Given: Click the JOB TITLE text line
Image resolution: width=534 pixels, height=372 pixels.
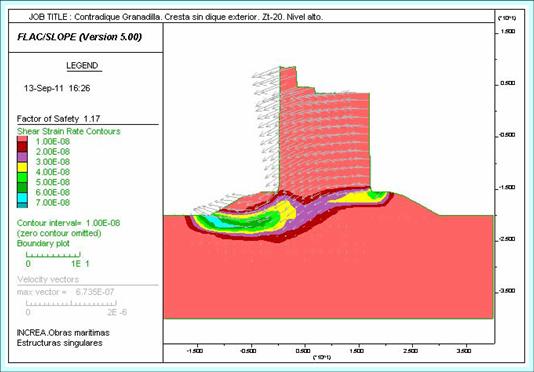Looking at the screenshot, I should pyautogui.click(x=175, y=17).
